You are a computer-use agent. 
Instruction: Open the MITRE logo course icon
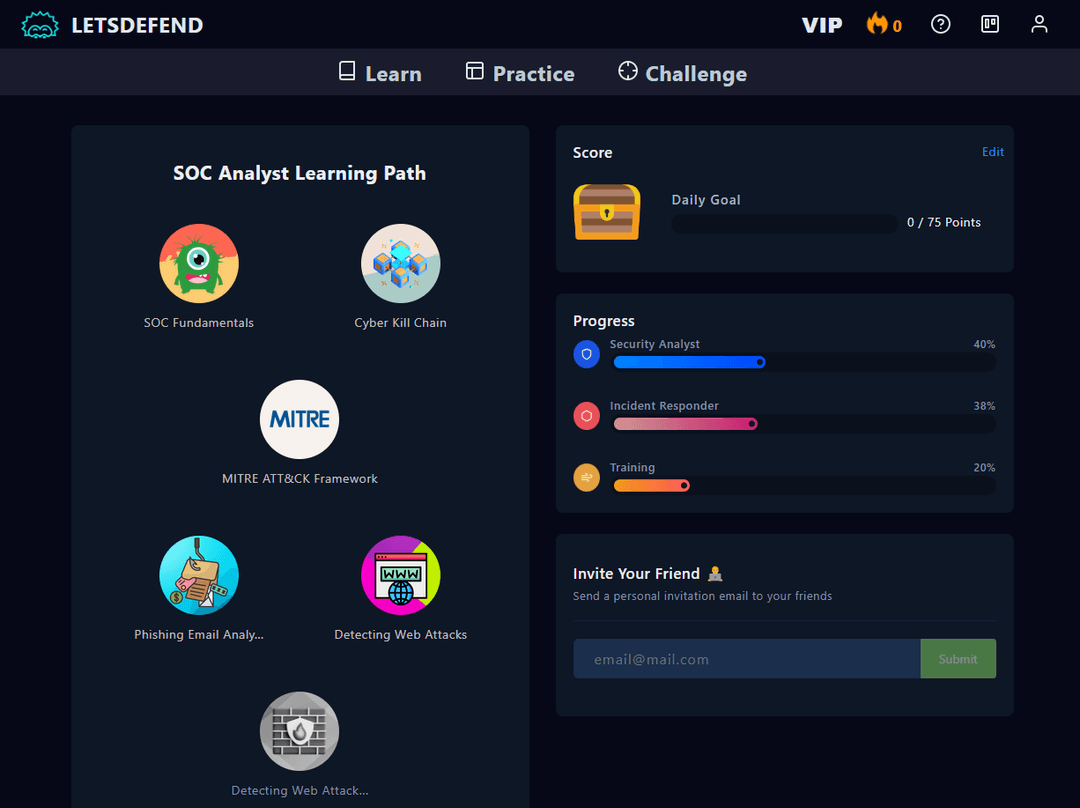tap(300, 419)
